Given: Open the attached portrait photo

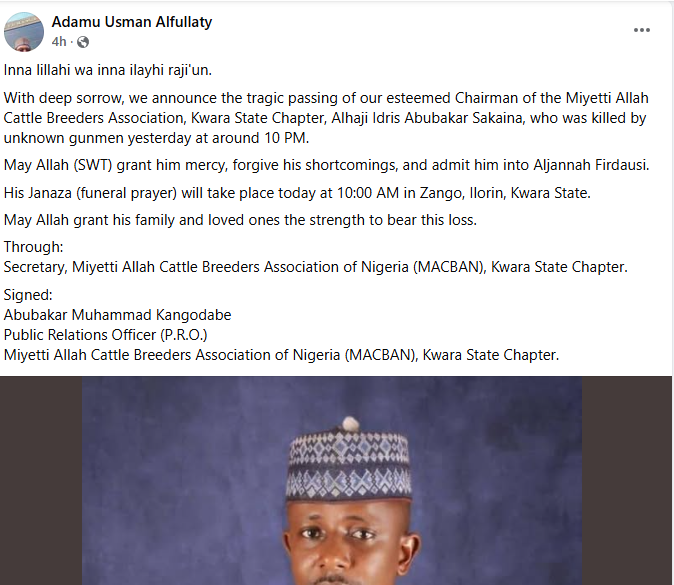Looking at the screenshot, I should [332, 480].
